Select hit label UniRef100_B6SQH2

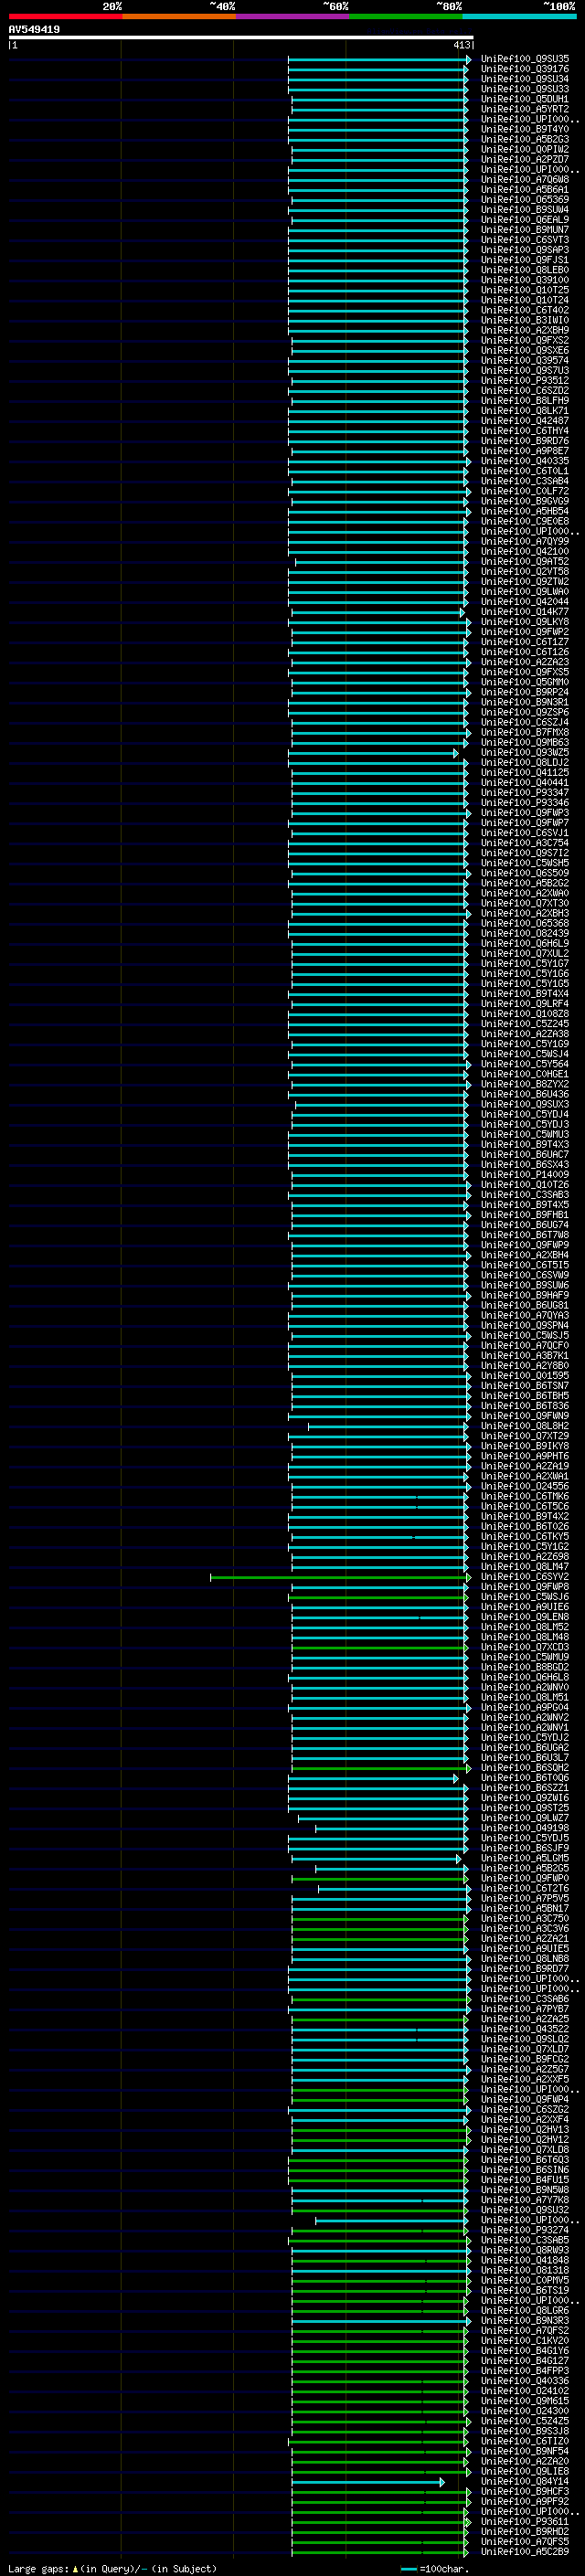coord(525,1768)
